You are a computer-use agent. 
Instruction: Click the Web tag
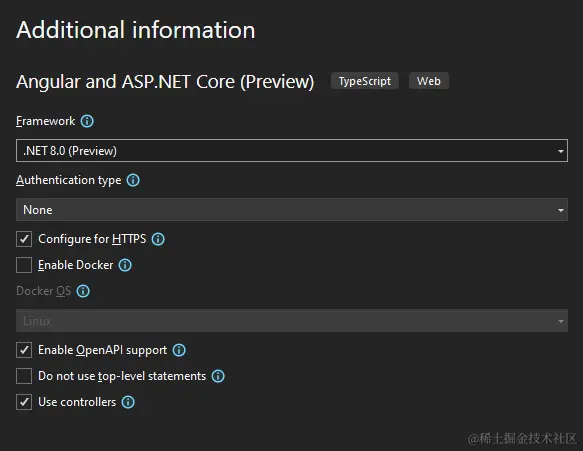[429, 81]
